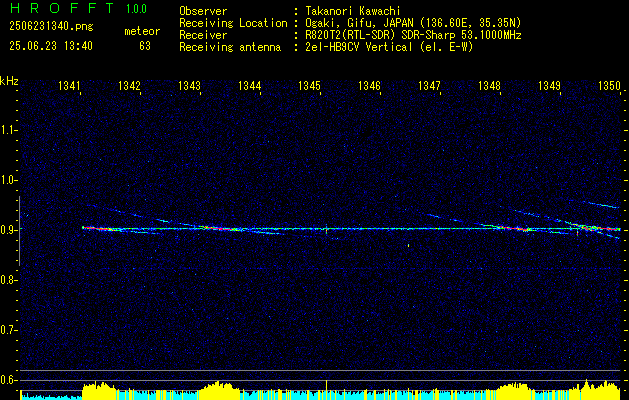Click the 0.9 kHz frequency label
Image resolution: width=629 pixels, height=400 pixels.
(8, 230)
